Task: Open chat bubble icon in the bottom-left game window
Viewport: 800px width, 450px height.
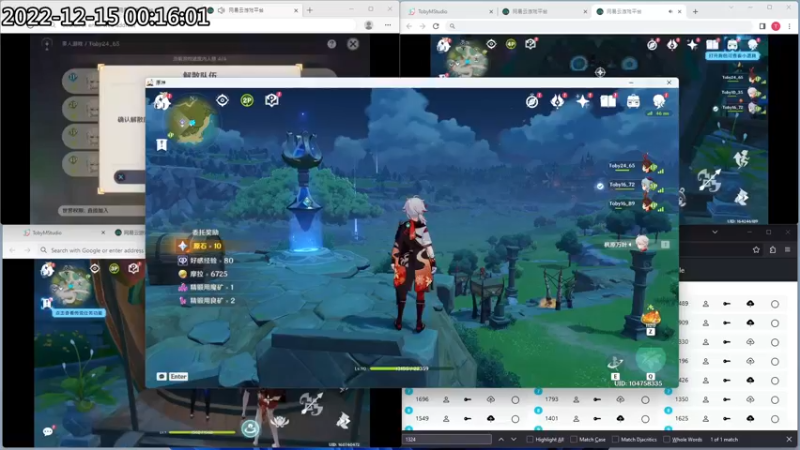Action: pos(48,432)
